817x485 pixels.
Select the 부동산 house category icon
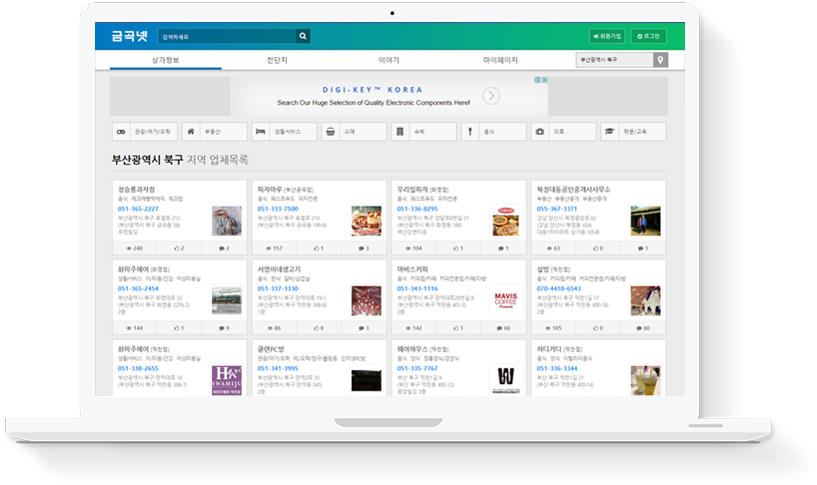(x=191, y=131)
